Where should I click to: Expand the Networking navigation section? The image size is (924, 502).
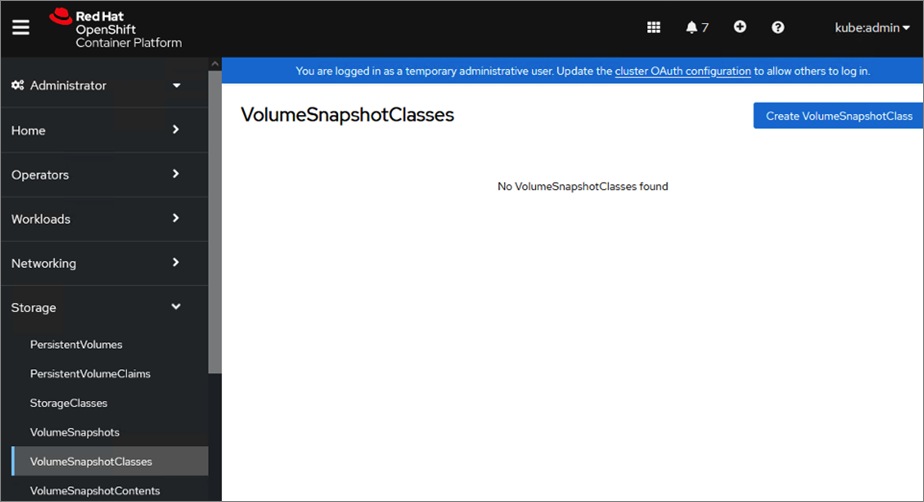(x=104, y=263)
